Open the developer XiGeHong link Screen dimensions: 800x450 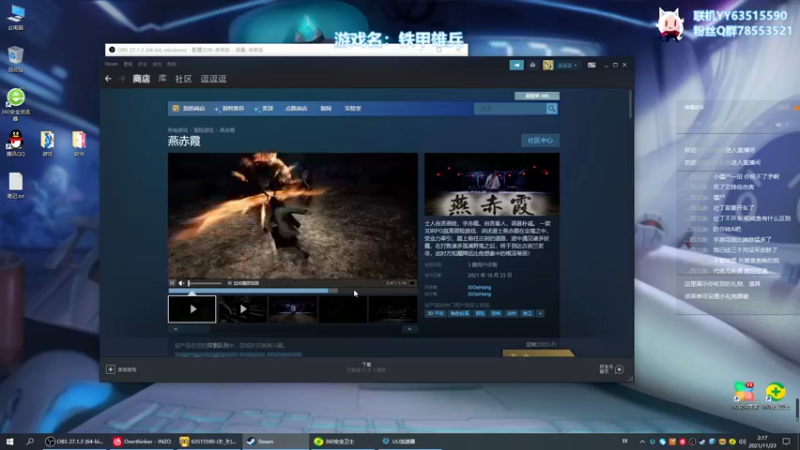pyautogui.click(x=479, y=287)
